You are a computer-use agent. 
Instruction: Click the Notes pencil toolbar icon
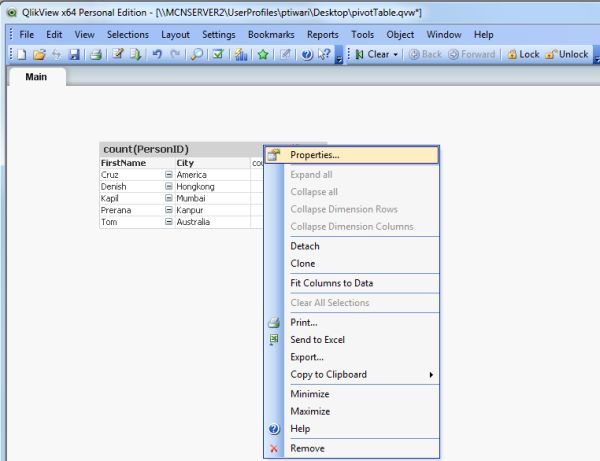point(285,54)
